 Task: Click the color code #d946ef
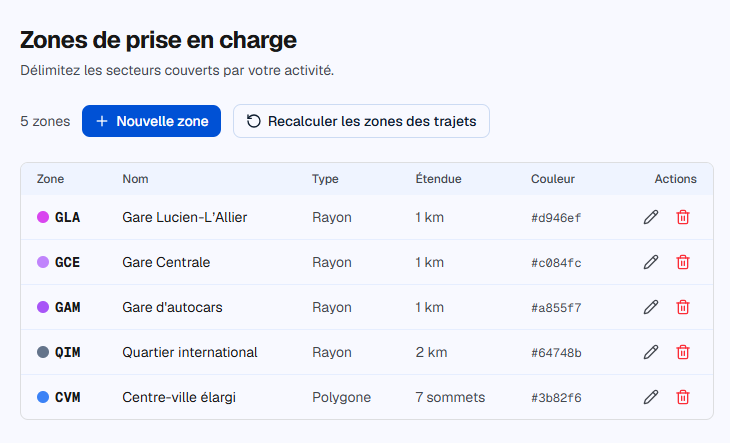(556, 218)
